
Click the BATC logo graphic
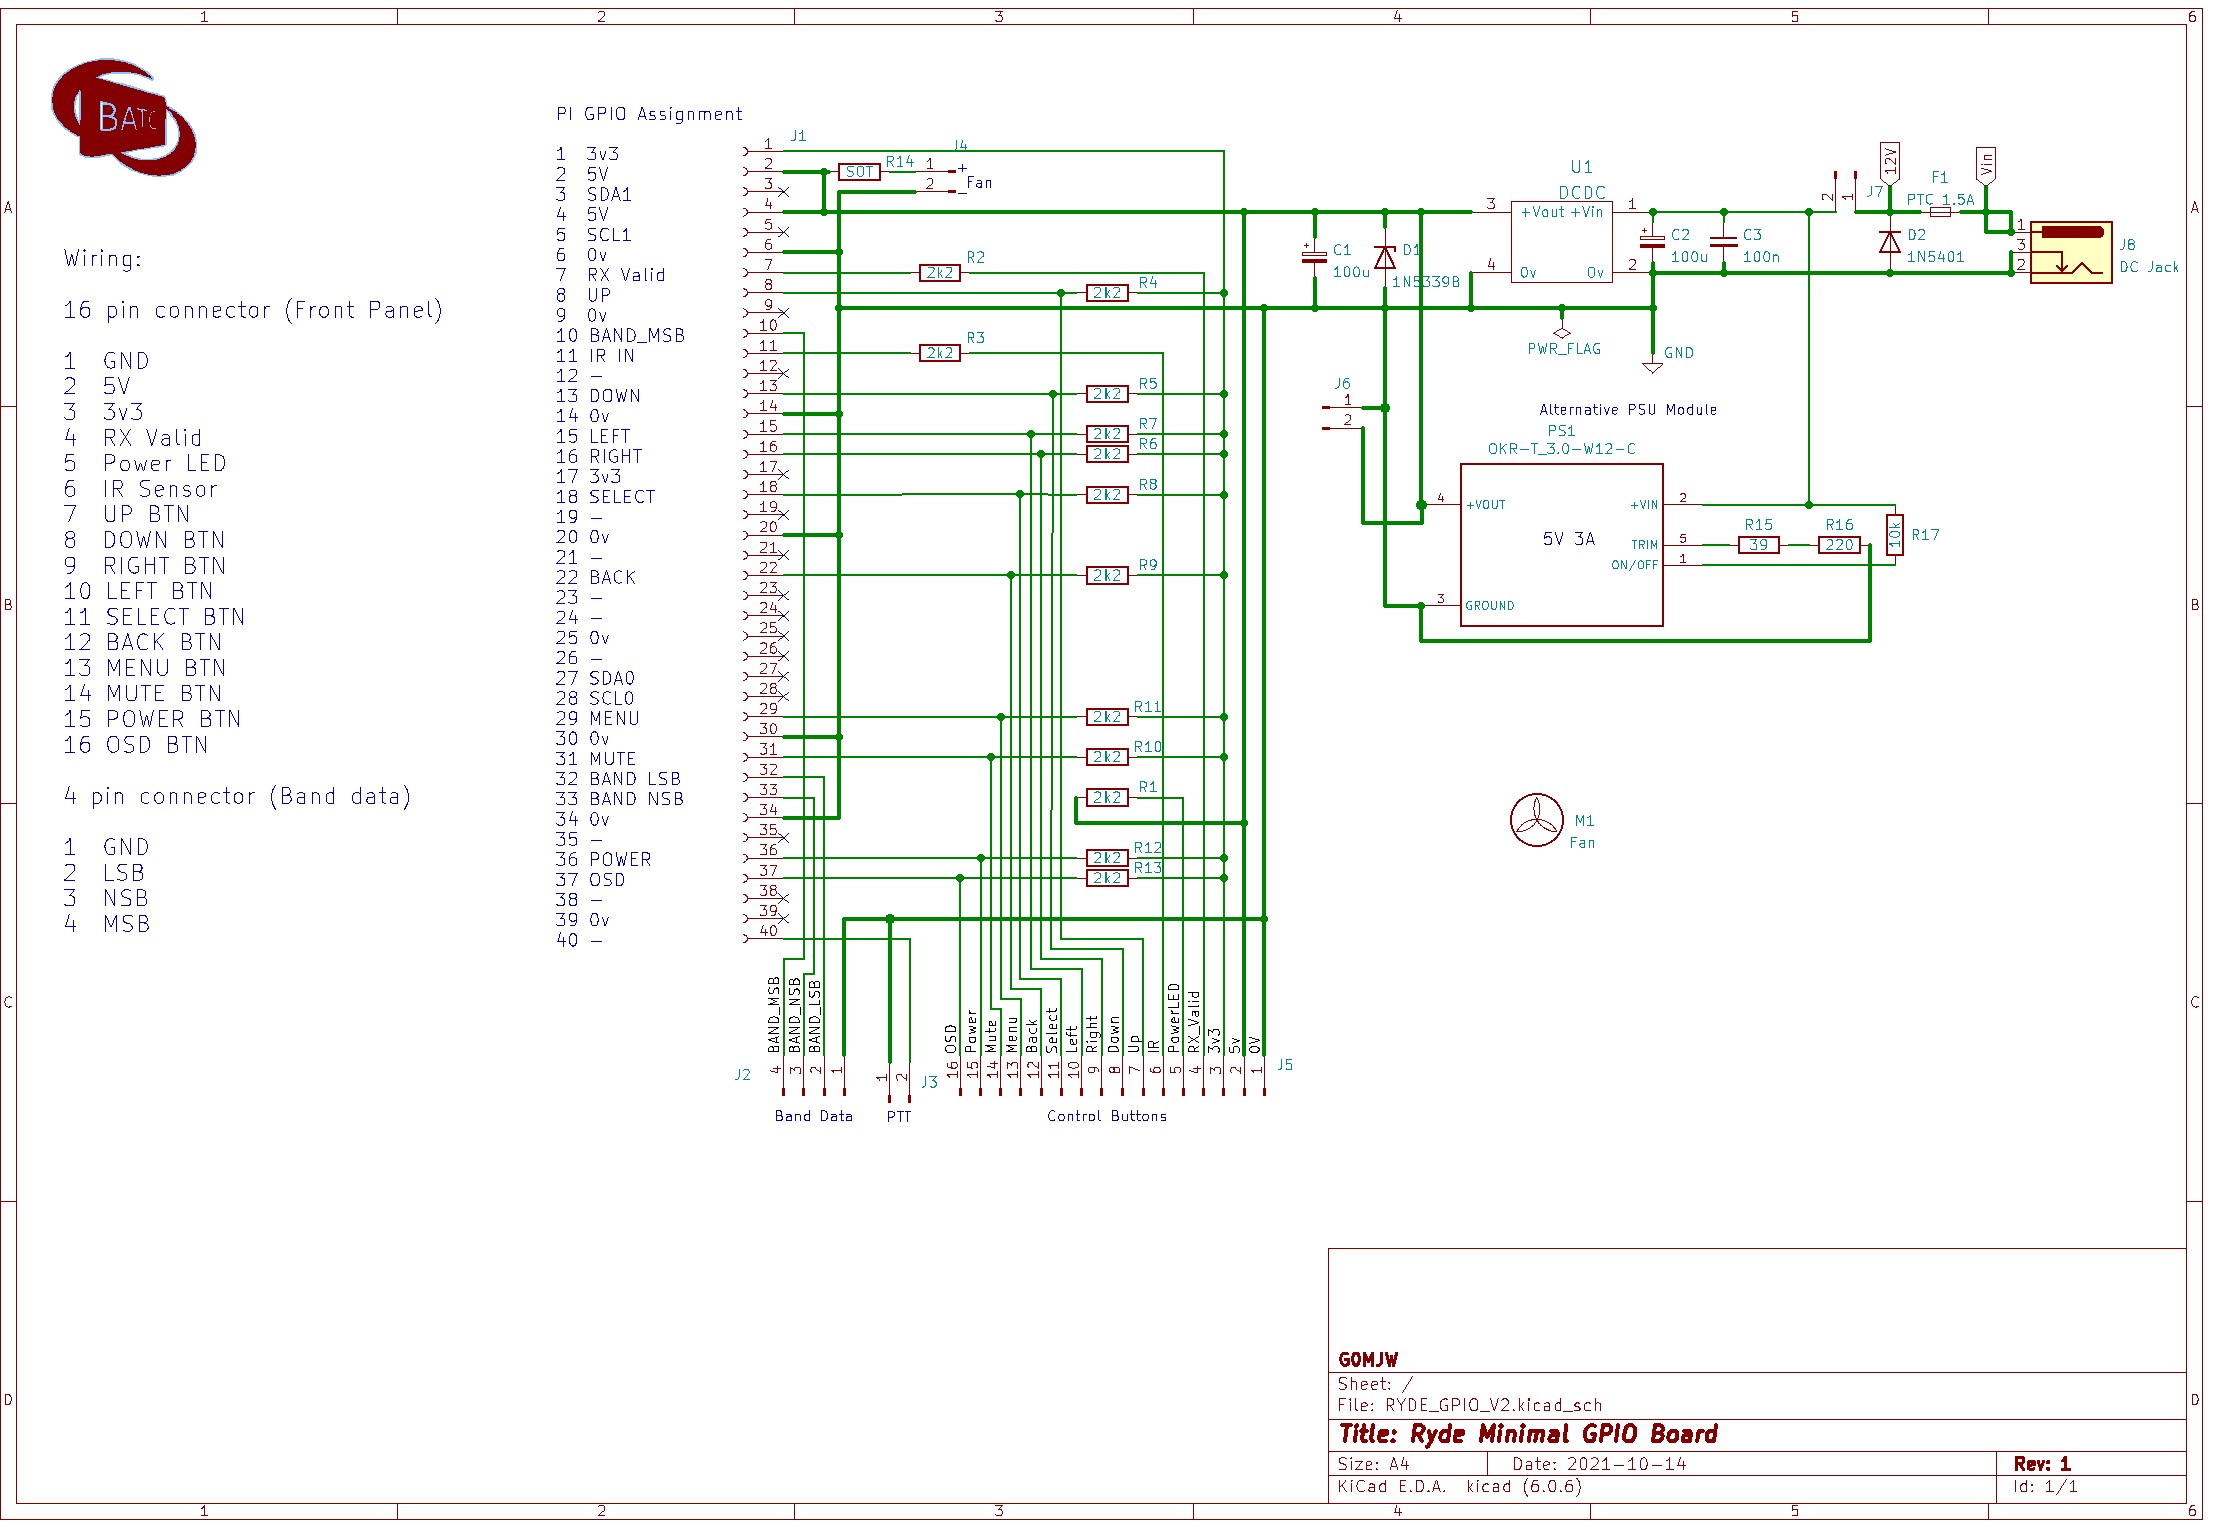click(x=123, y=118)
